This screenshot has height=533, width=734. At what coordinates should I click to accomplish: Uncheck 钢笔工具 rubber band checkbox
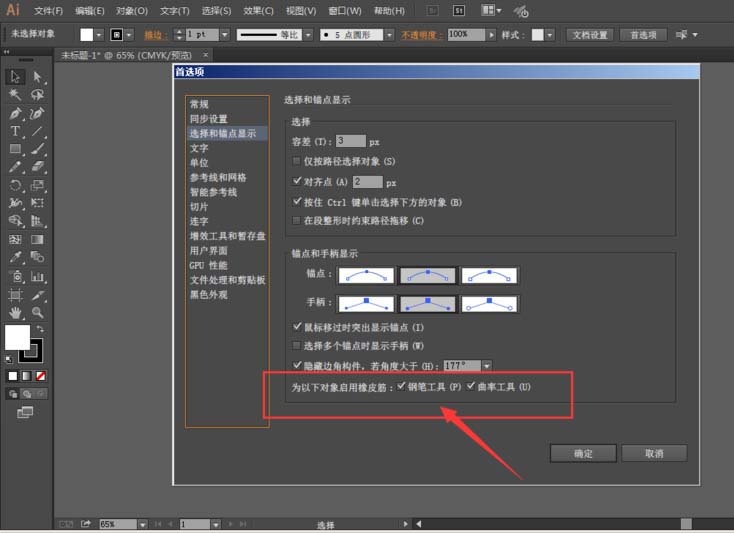point(402,386)
